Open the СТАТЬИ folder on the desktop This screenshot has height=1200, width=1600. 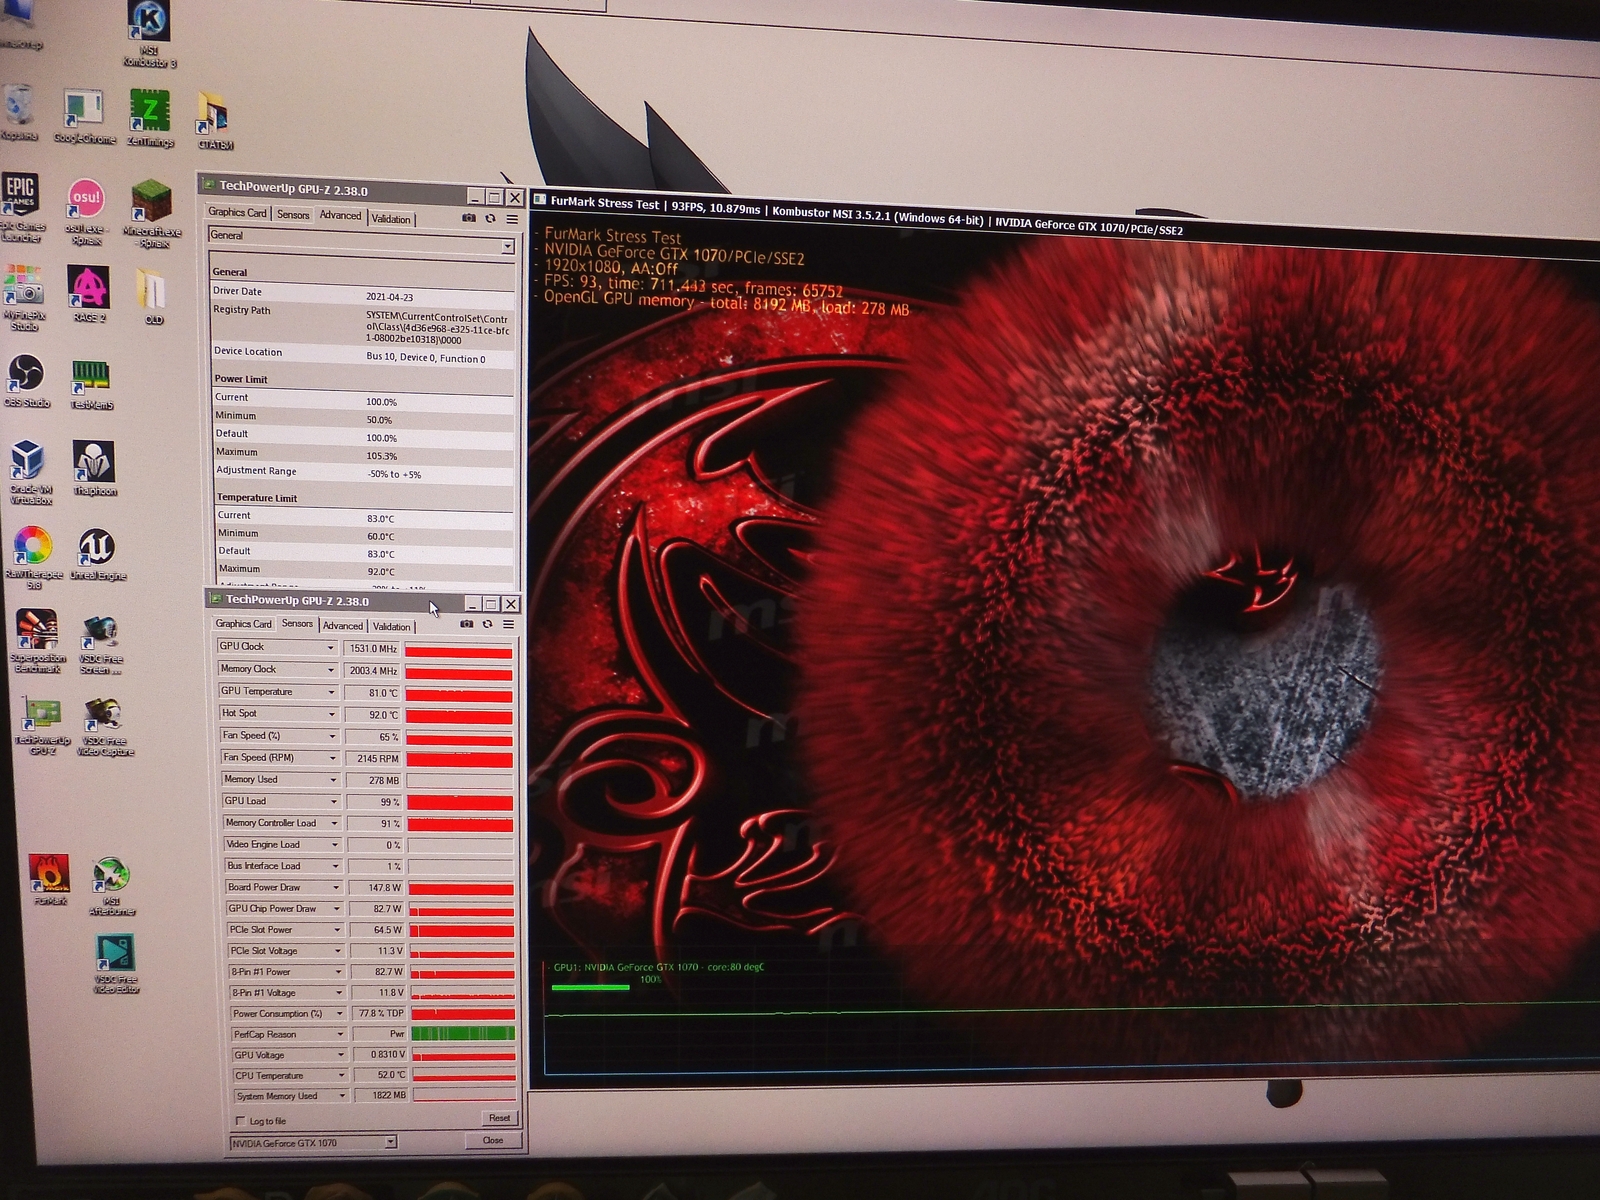click(x=214, y=122)
